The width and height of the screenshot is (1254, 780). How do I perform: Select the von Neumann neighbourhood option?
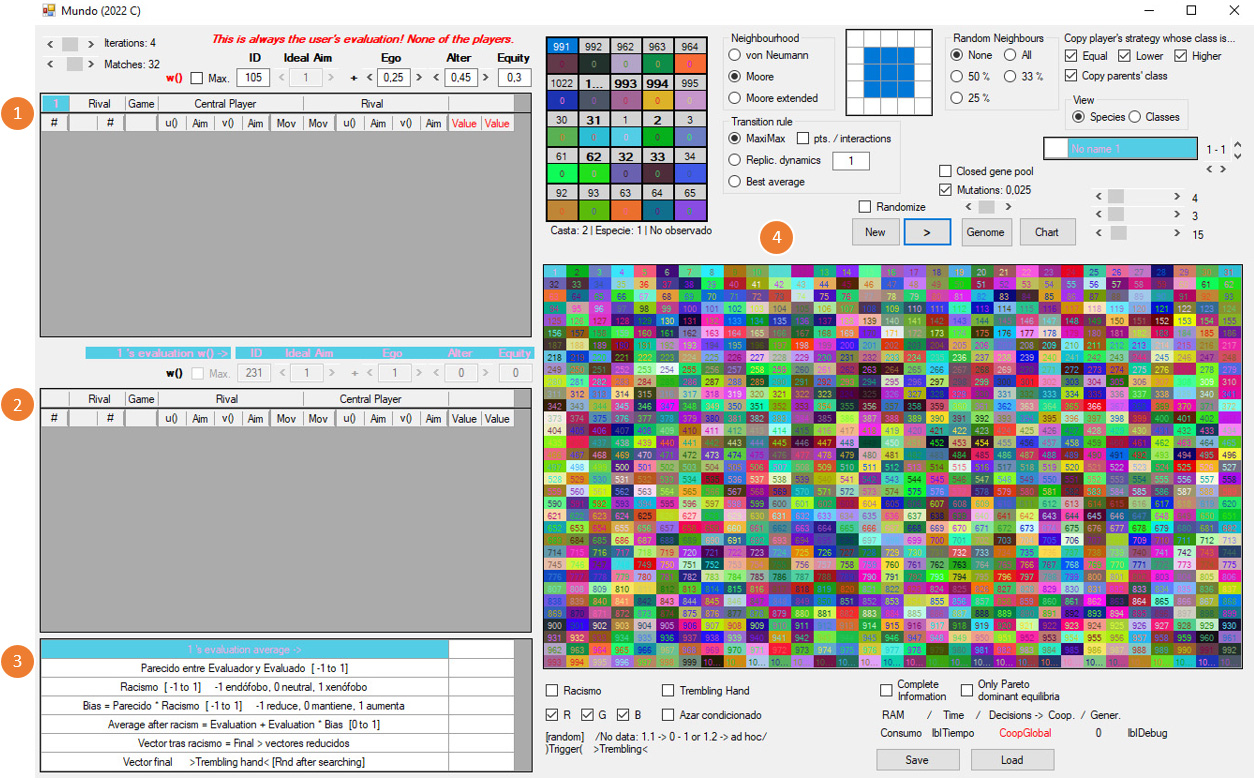pyautogui.click(x=737, y=55)
